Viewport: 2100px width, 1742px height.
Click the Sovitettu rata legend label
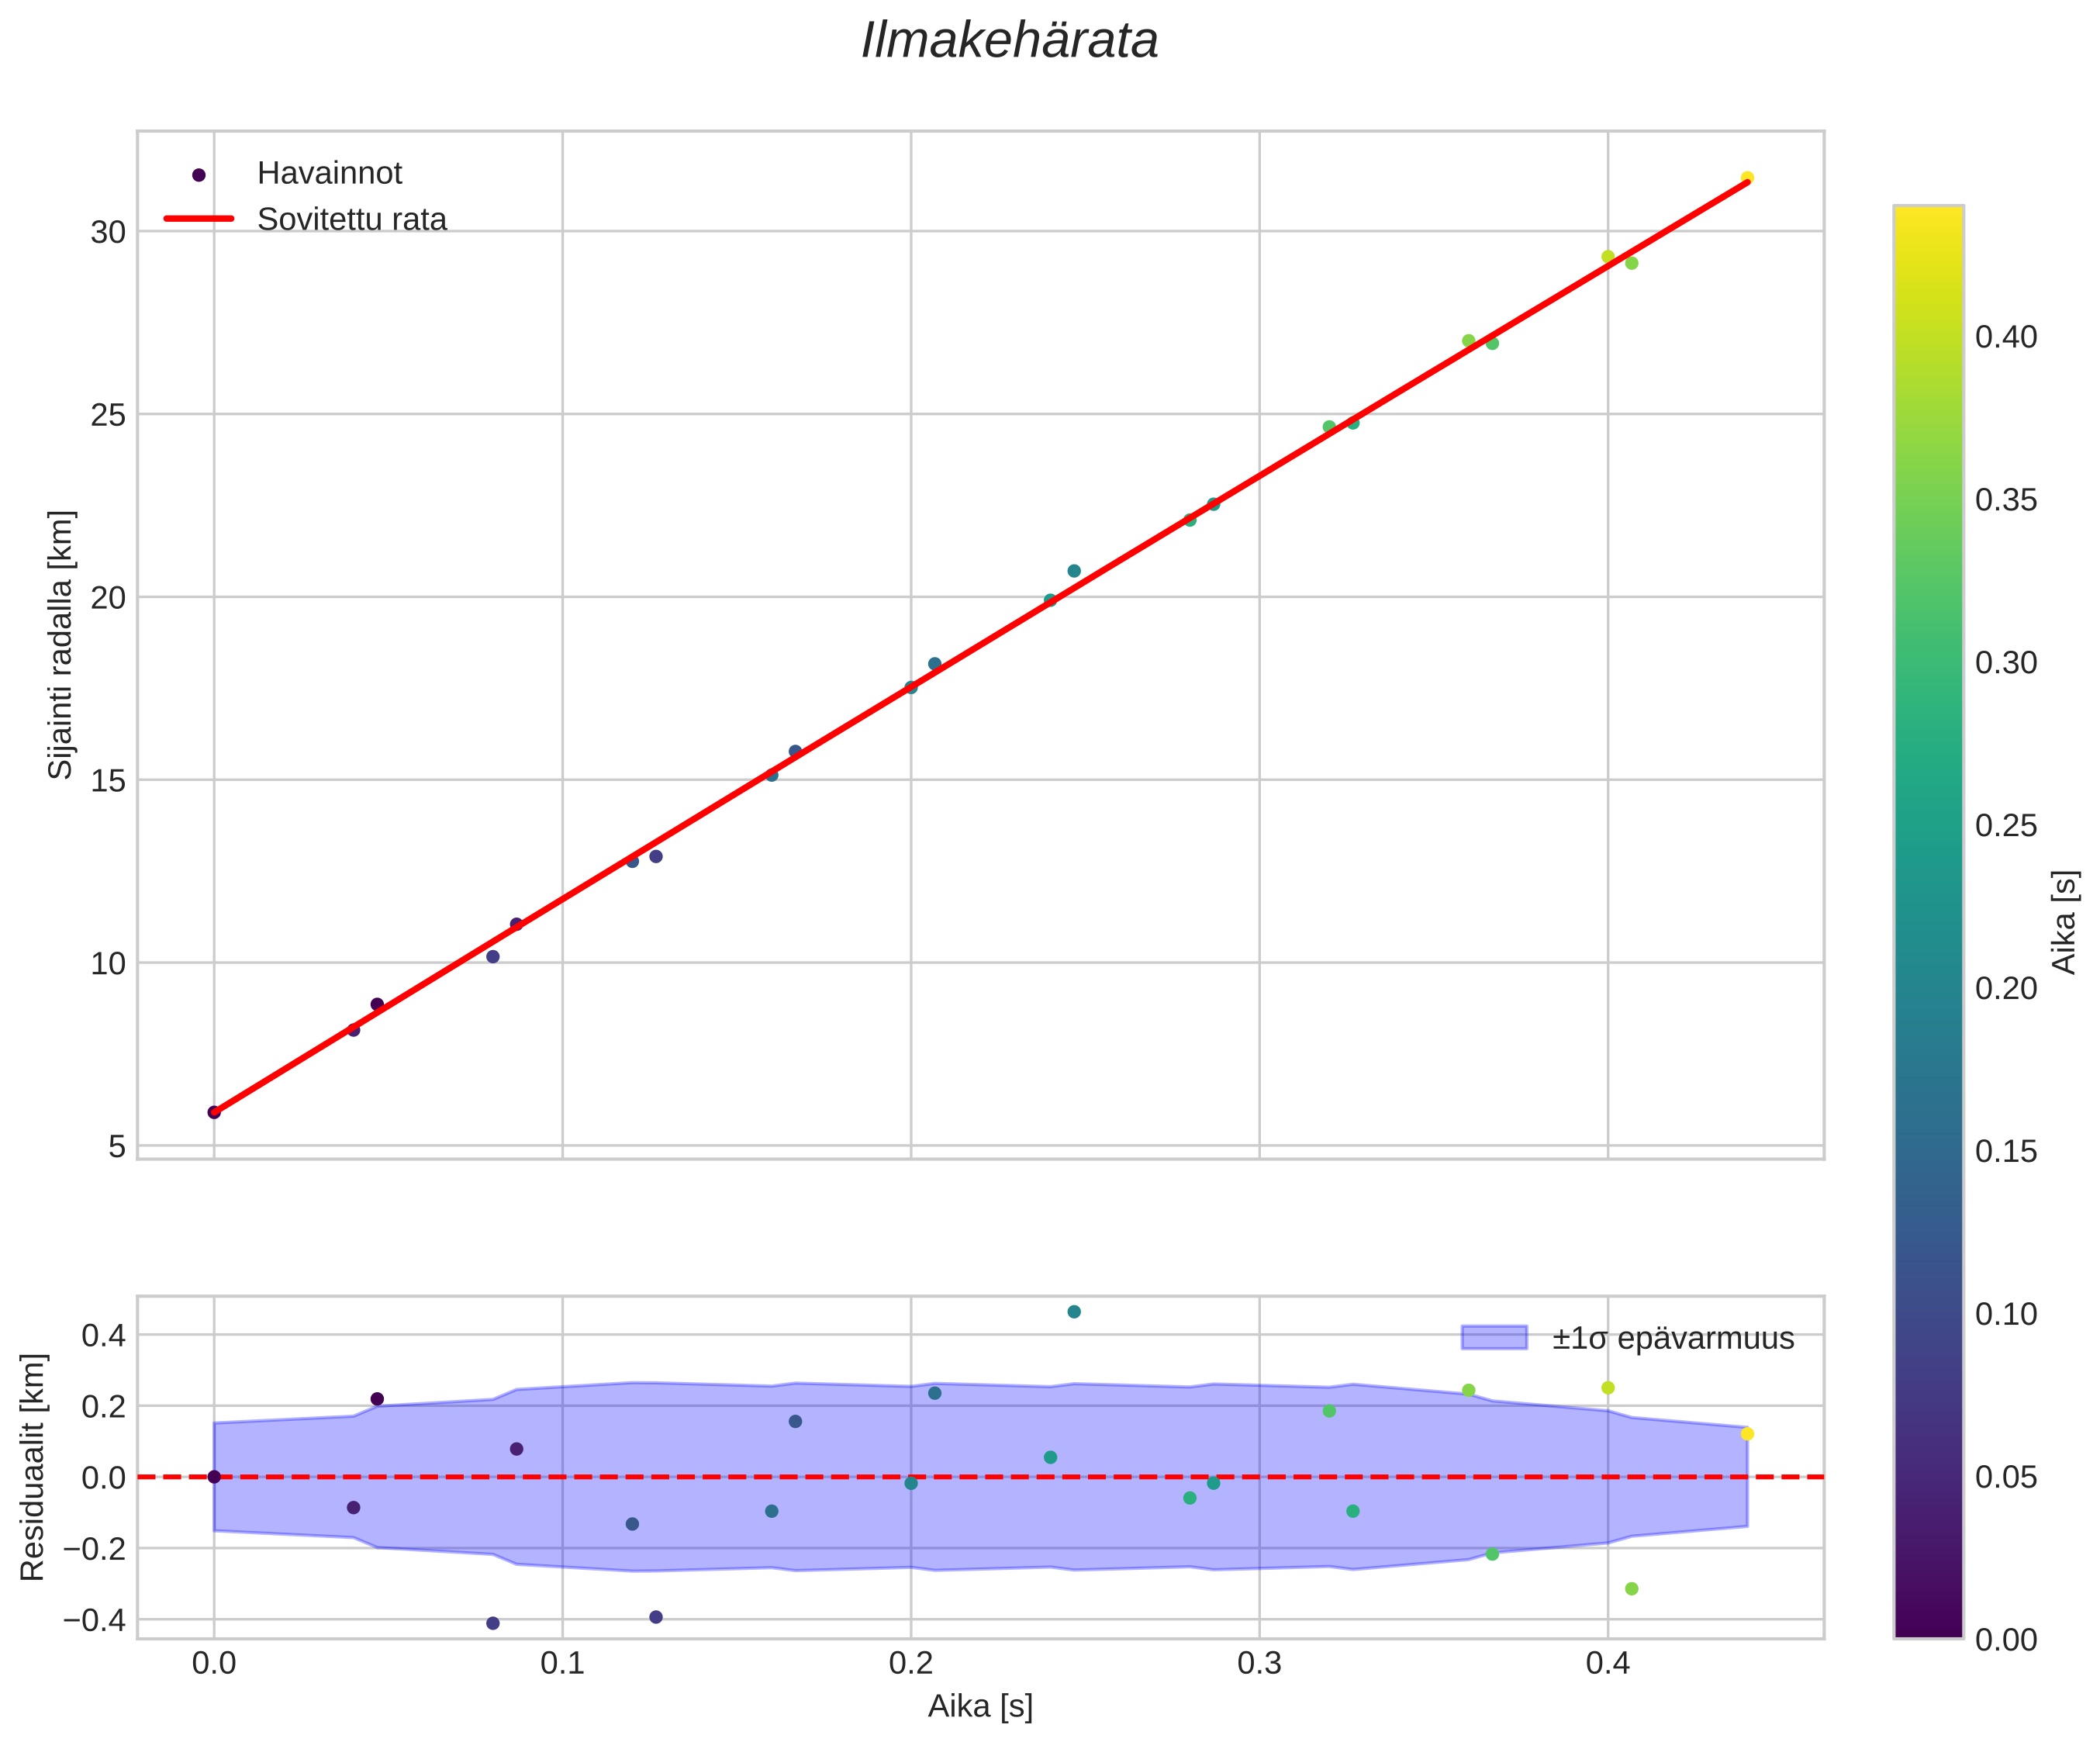pos(351,219)
